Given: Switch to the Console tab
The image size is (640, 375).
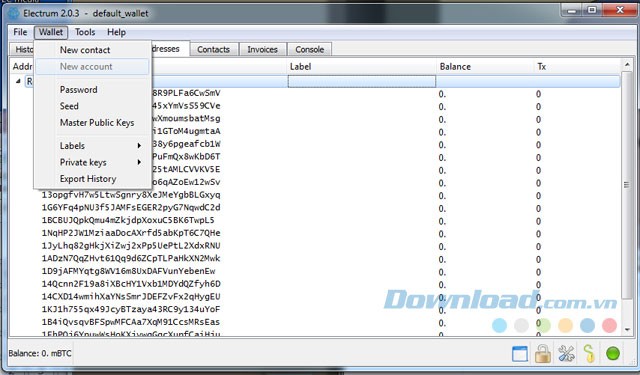Looking at the screenshot, I should click(x=309, y=49).
